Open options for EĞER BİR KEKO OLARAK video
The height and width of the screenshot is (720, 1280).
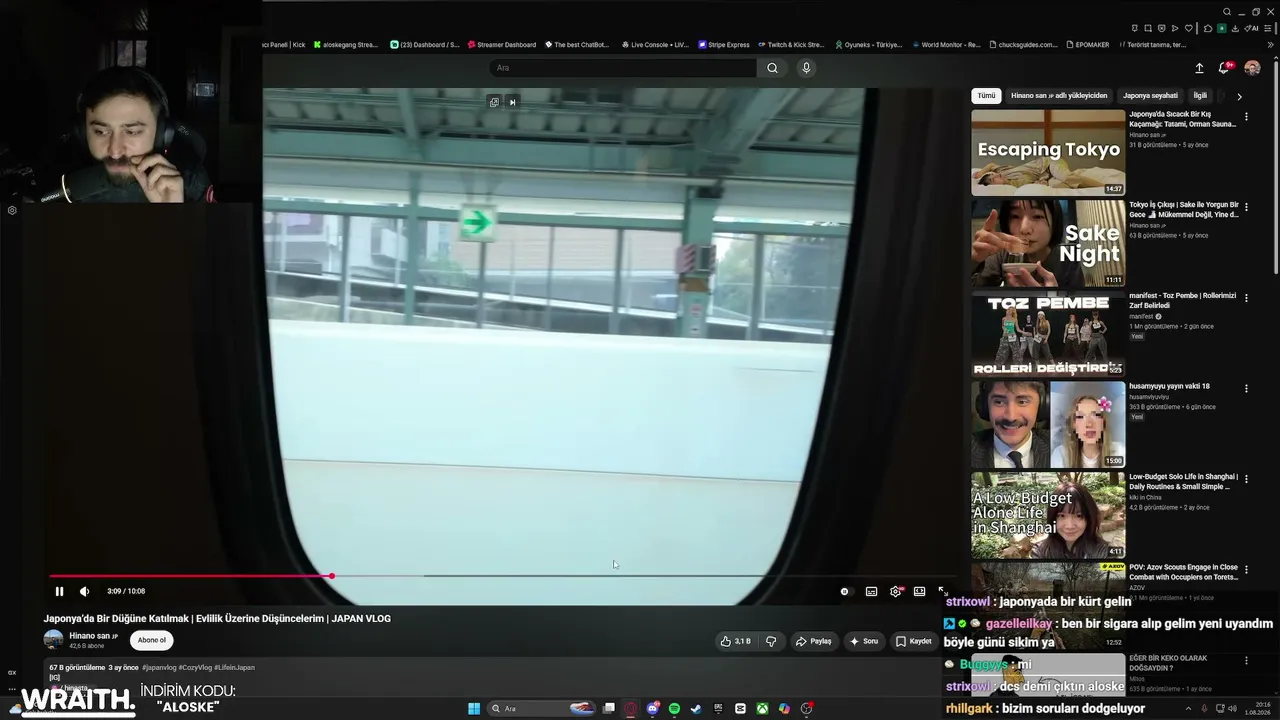1246,660
